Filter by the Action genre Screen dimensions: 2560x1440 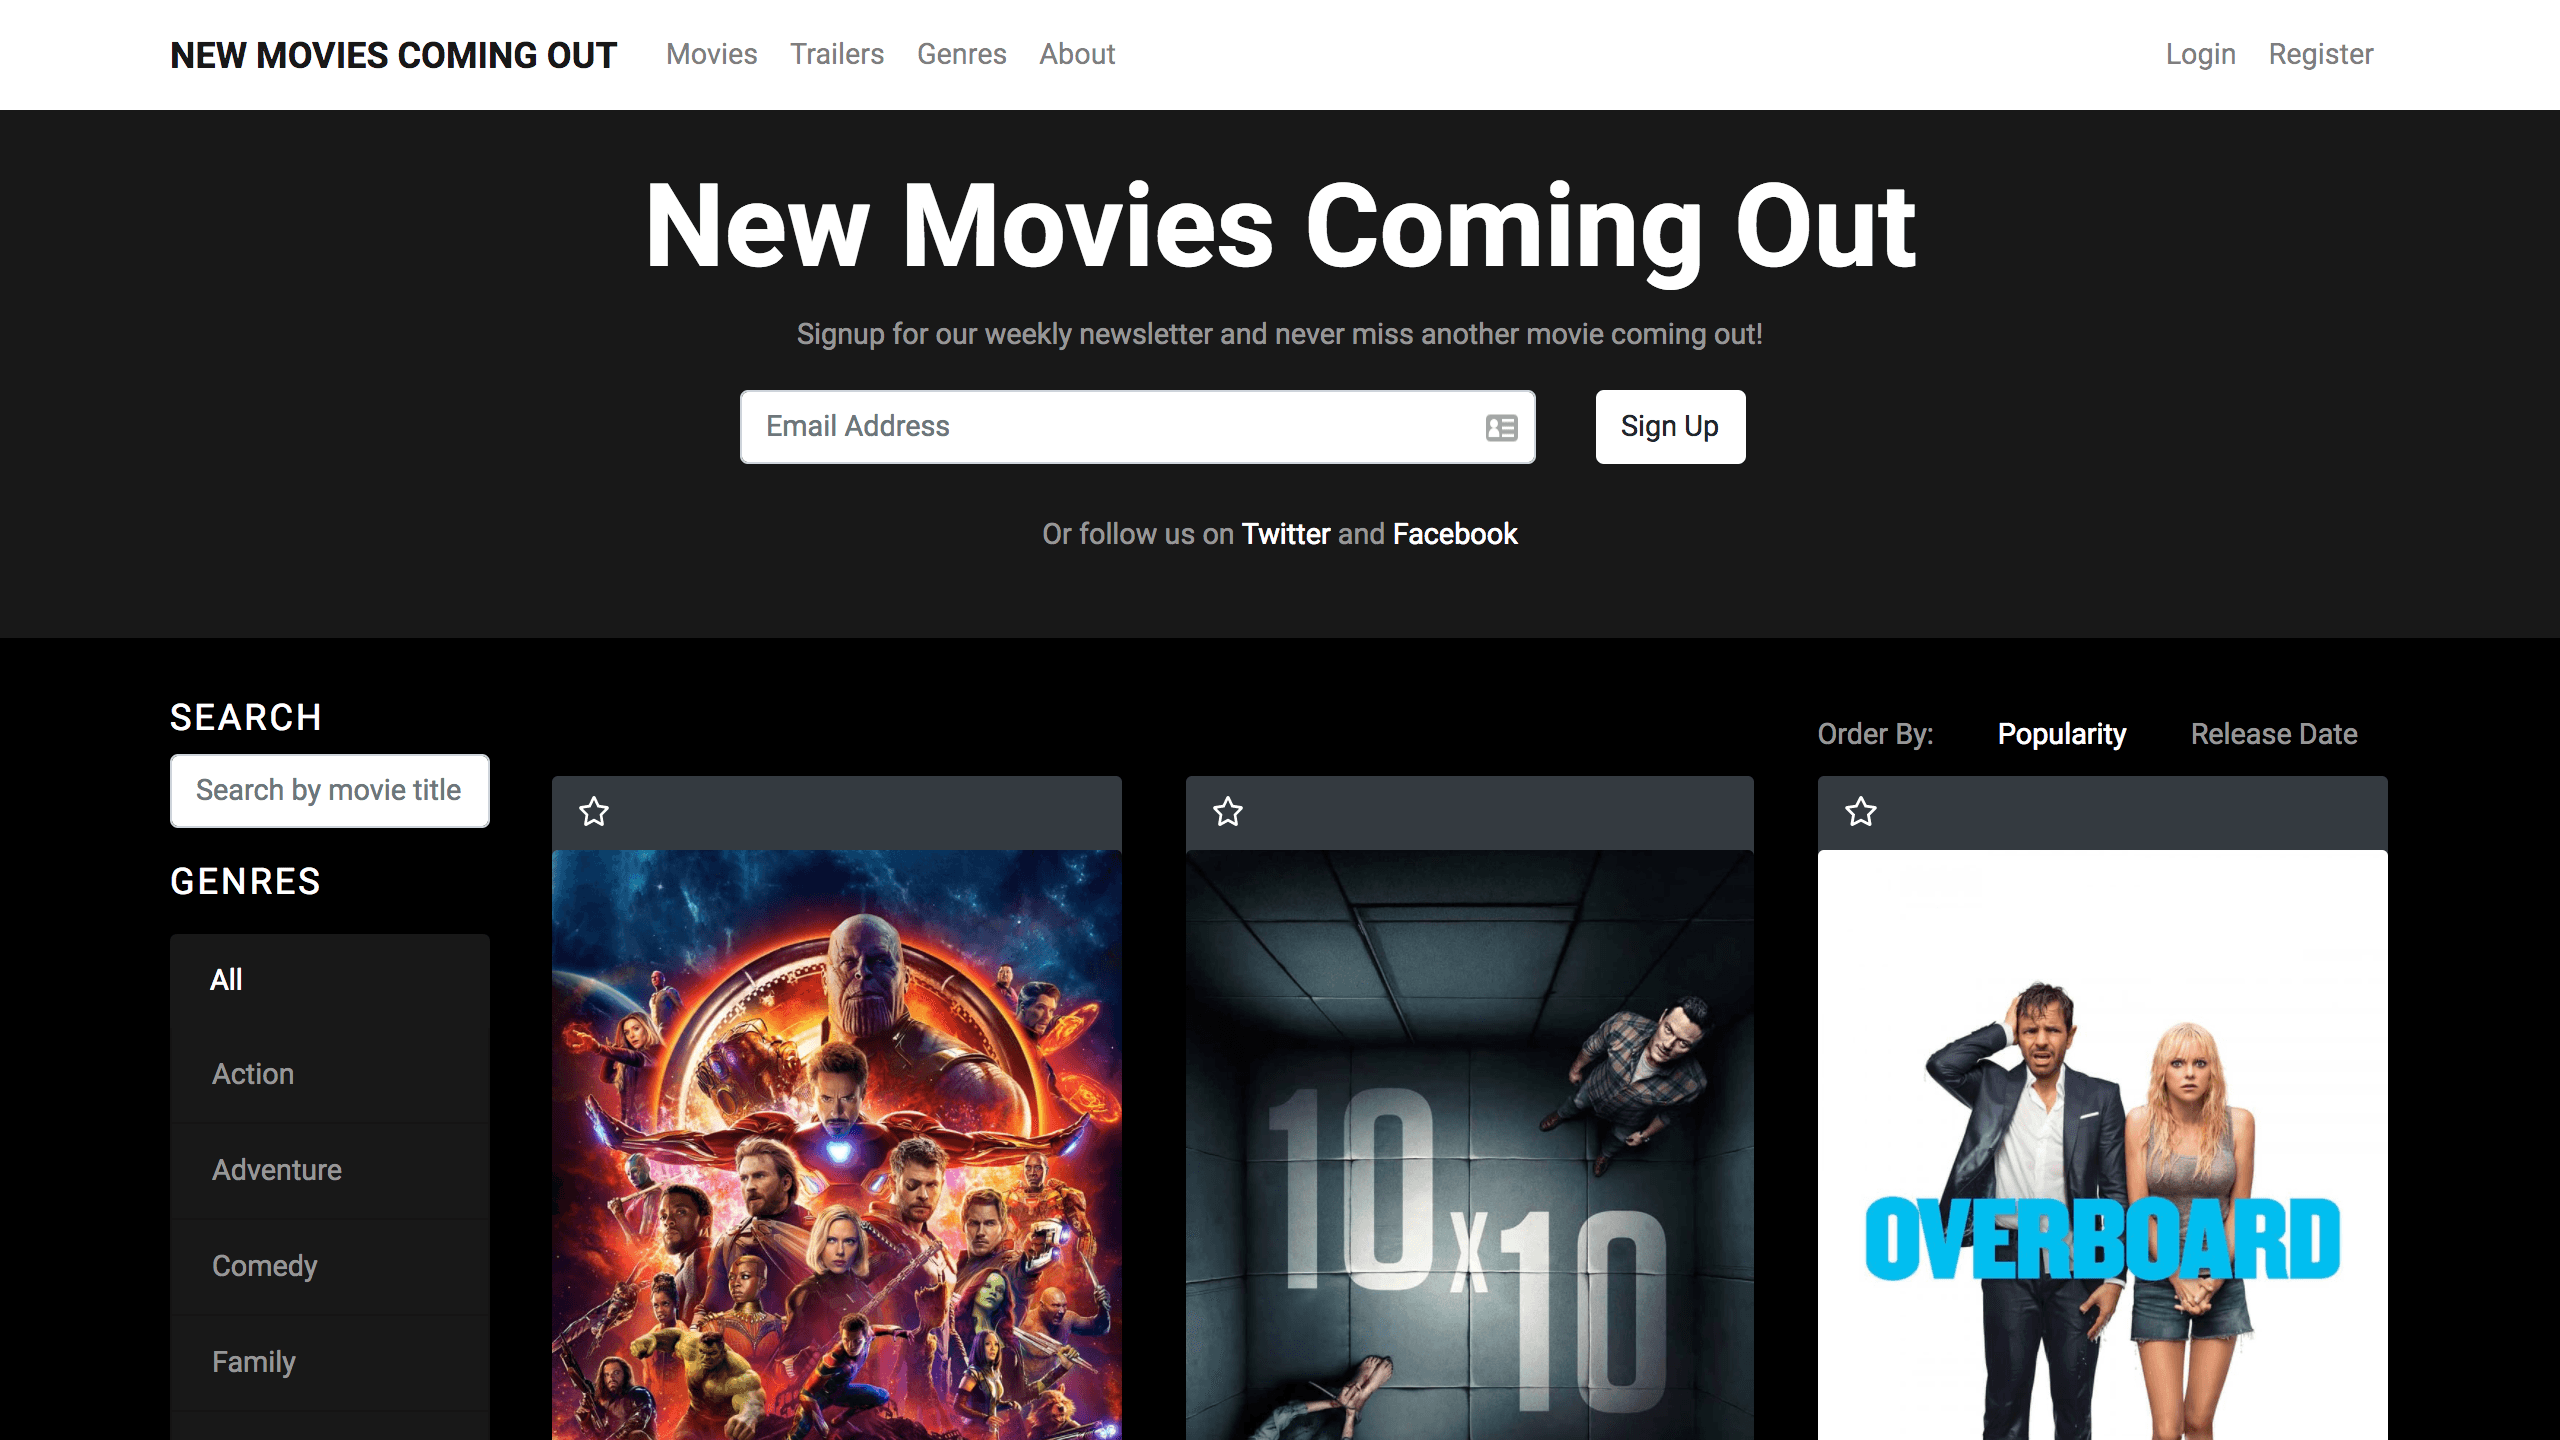(330, 1074)
